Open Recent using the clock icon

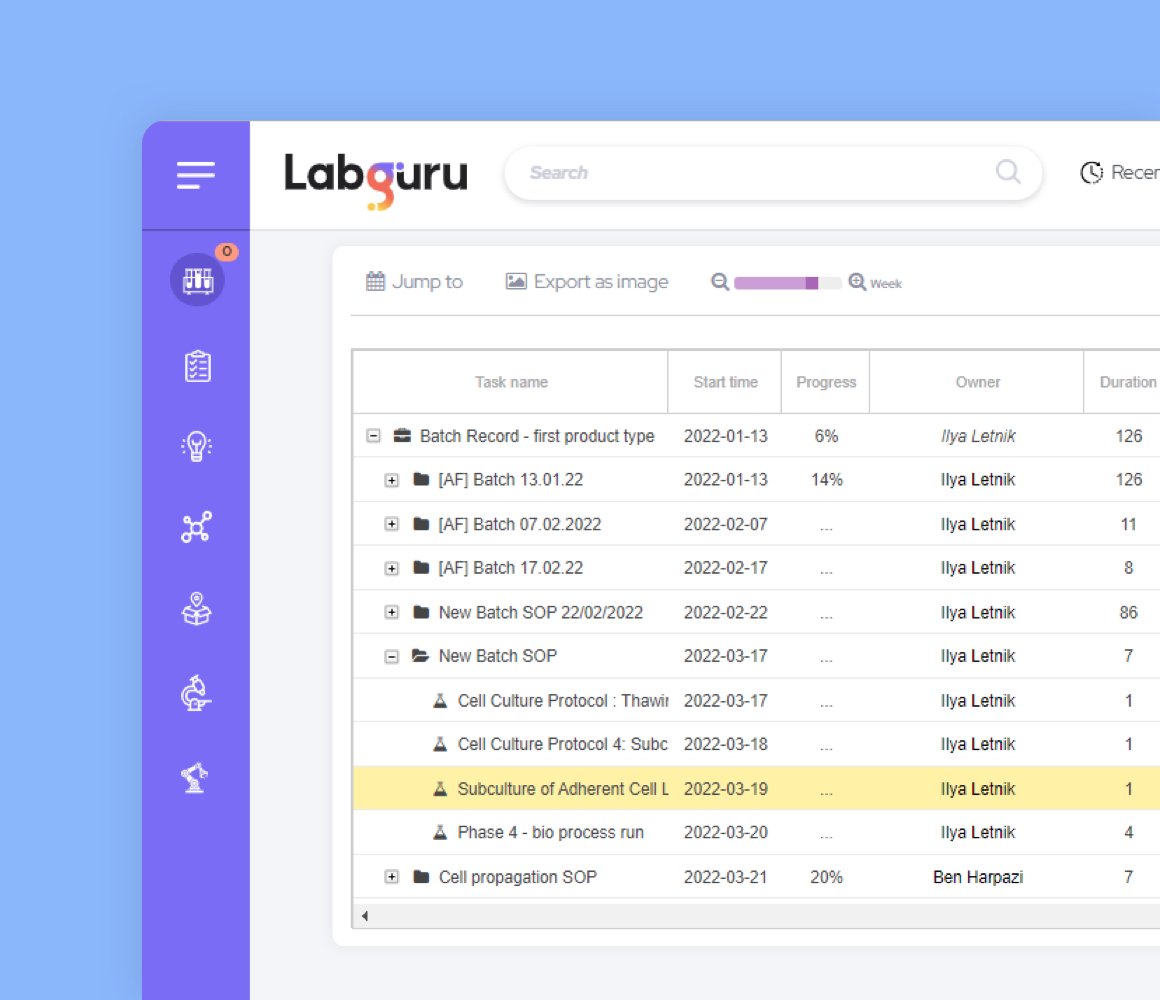pyautogui.click(x=1091, y=172)
